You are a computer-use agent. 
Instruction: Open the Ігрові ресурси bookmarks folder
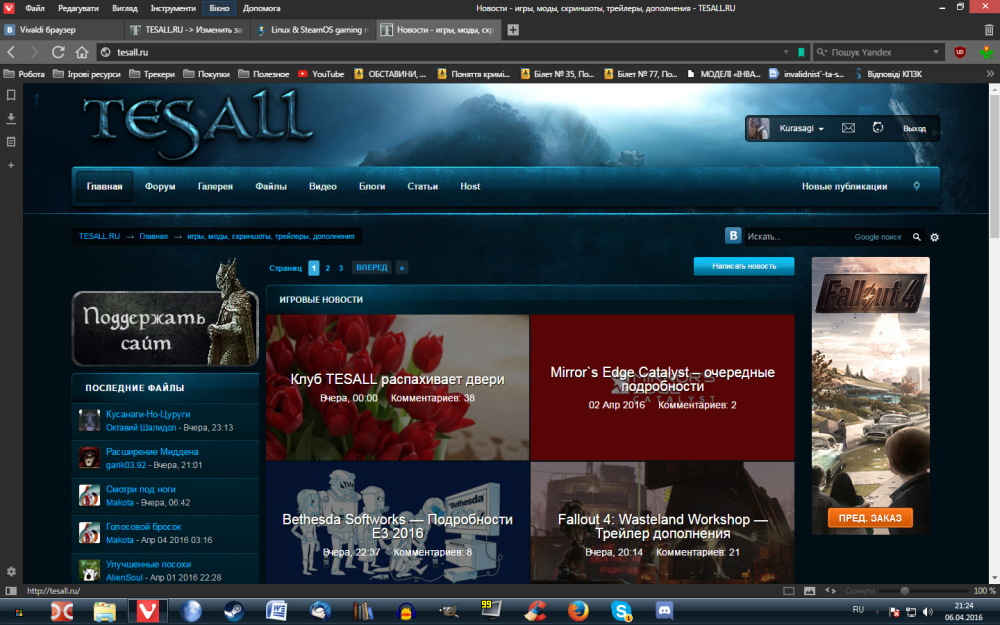pos(87,74)
